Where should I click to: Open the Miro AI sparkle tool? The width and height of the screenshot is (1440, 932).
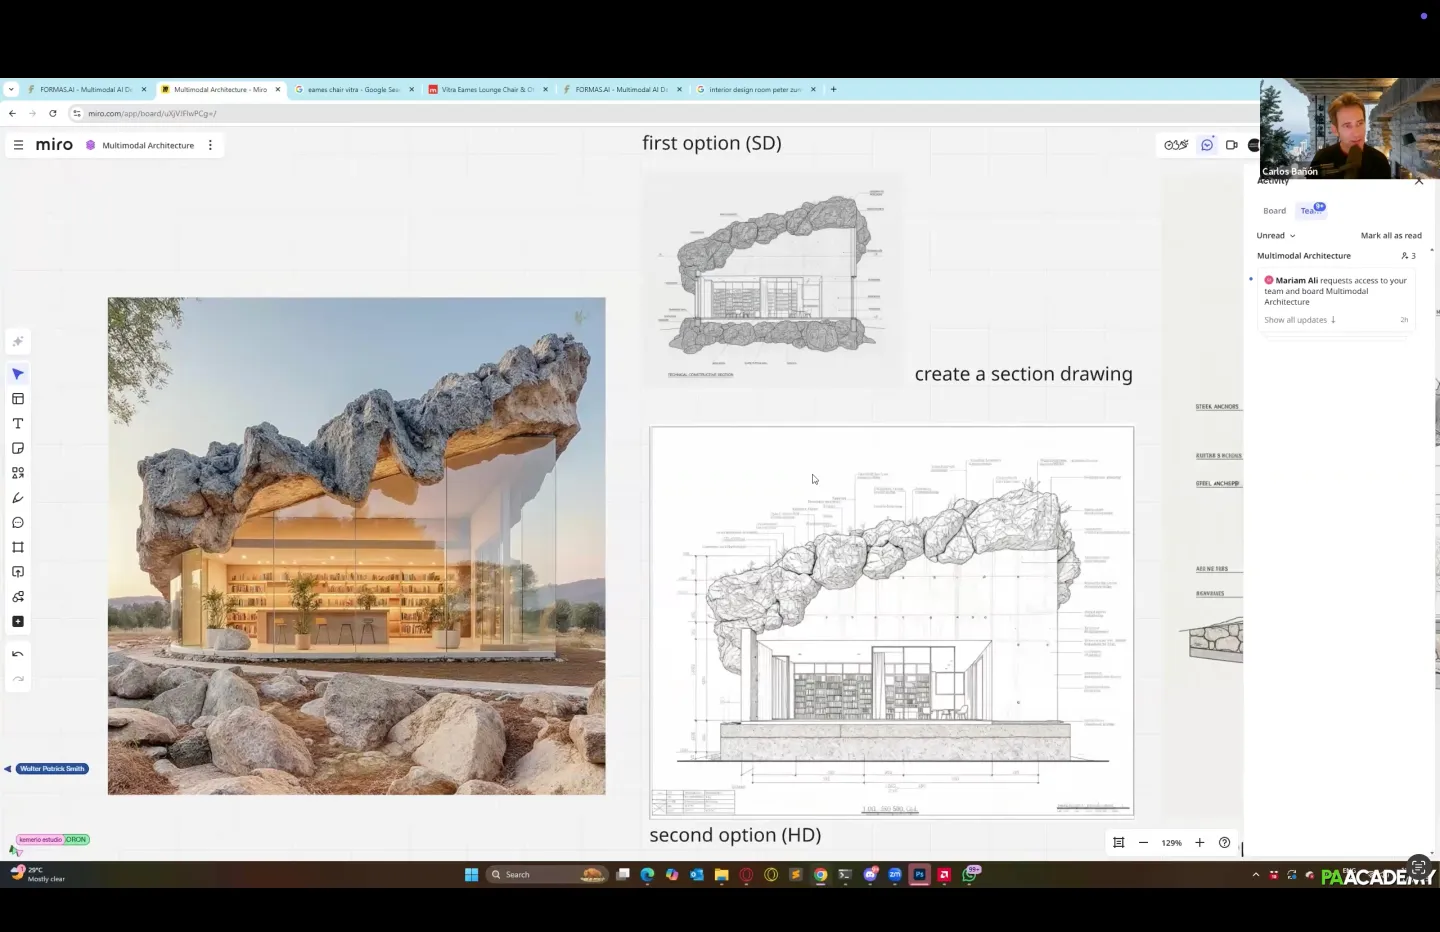tap(18, 342)
